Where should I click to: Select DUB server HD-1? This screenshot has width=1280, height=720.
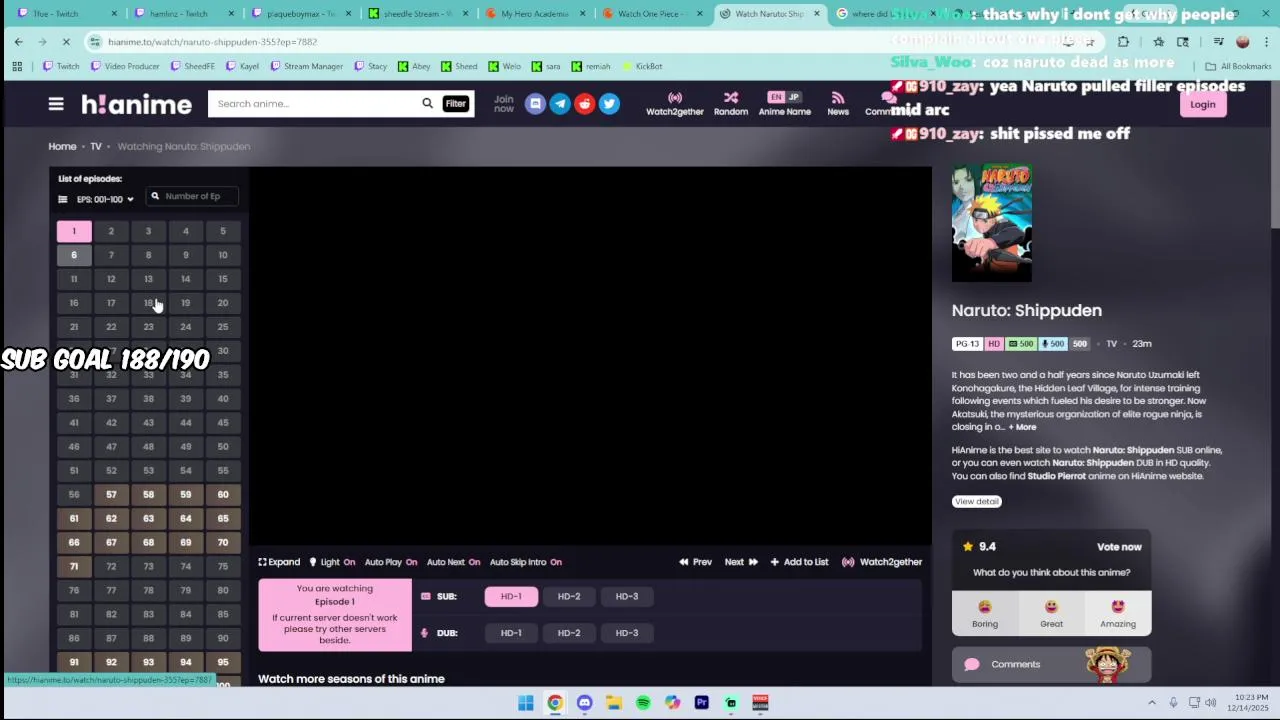coord(511,633)
